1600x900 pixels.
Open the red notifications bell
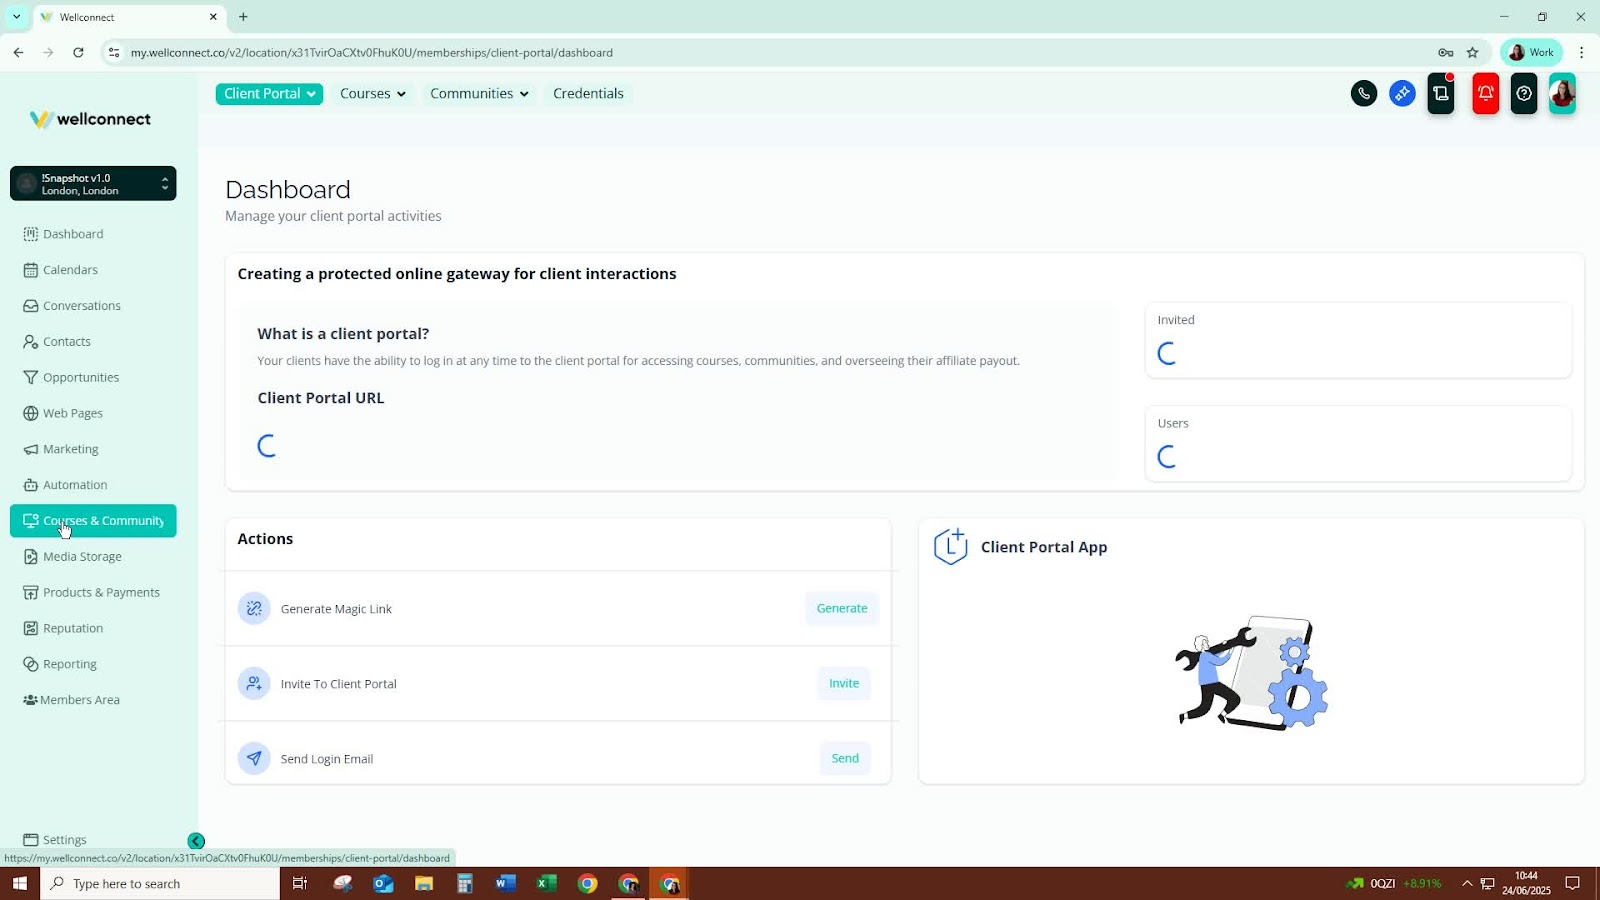pos(1486,94)
